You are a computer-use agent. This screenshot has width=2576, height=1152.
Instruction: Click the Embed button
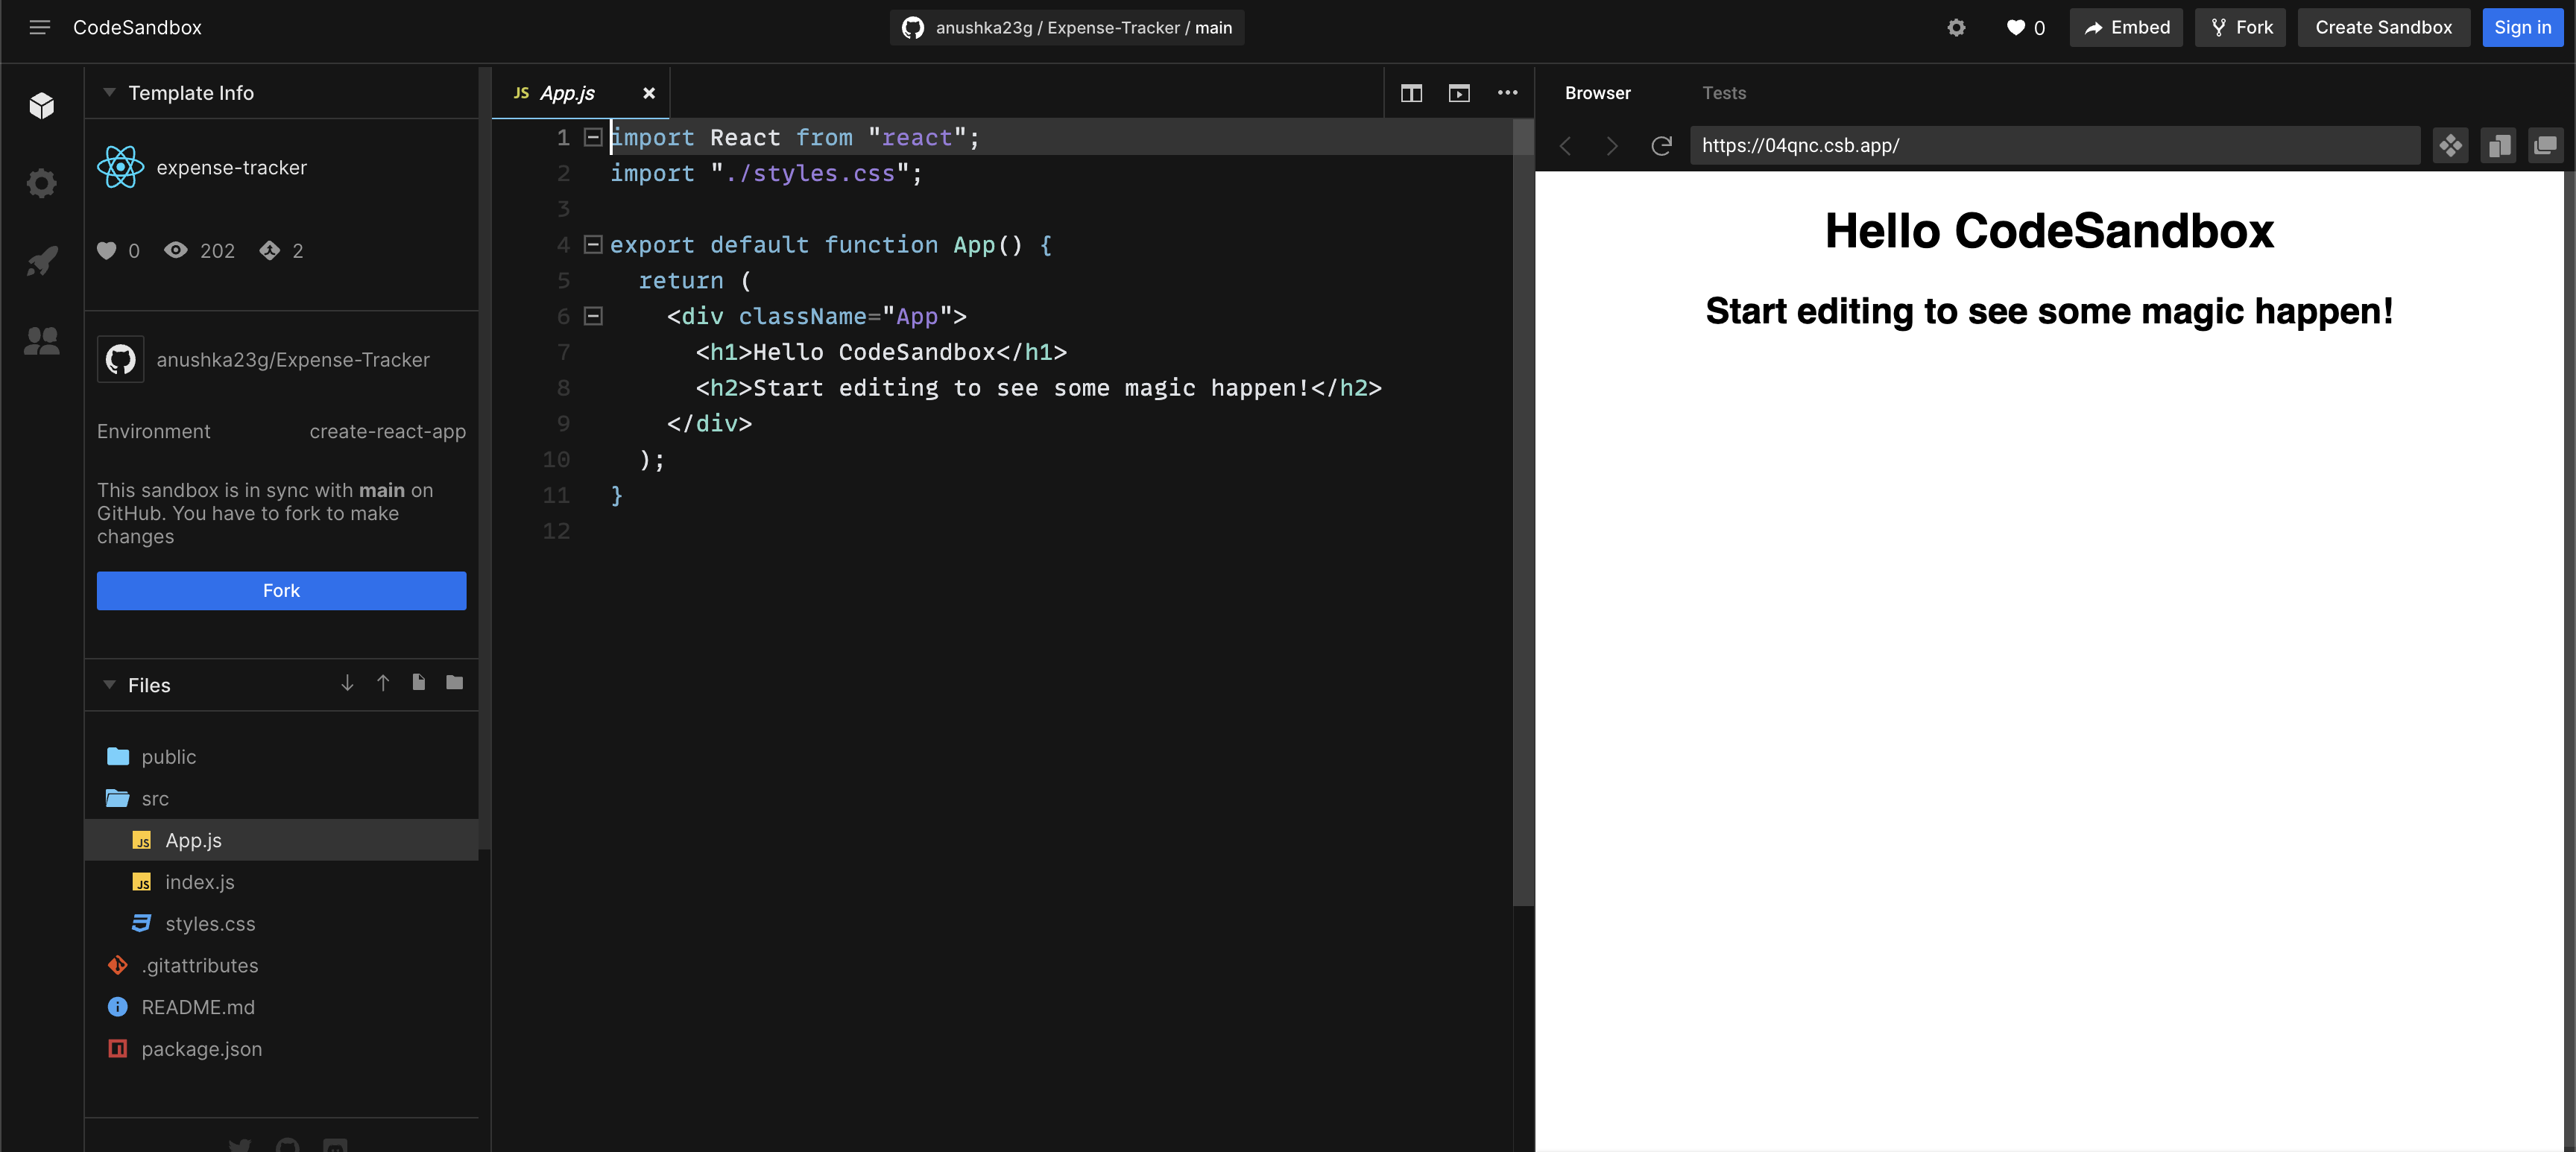click(x=2126, y=27)
